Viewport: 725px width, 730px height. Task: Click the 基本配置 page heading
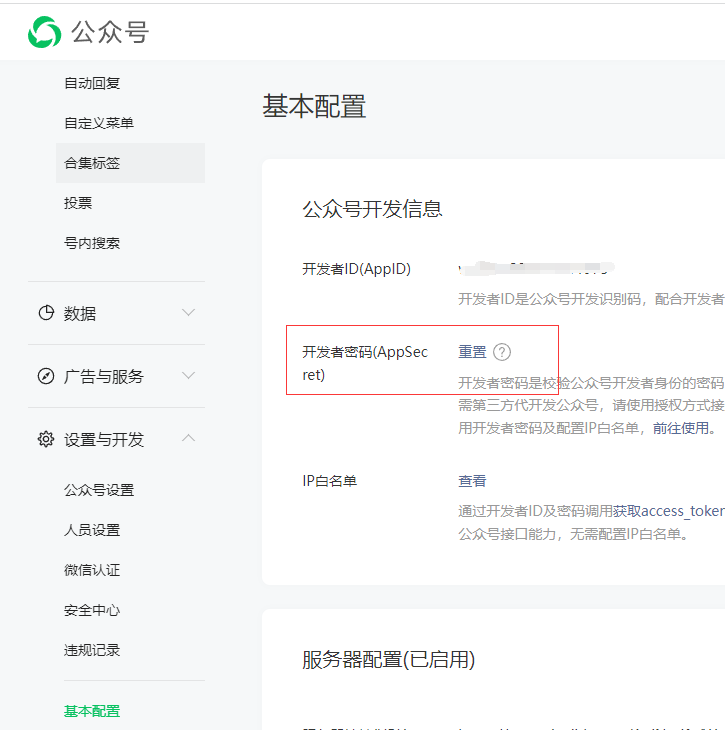point(314,106)
